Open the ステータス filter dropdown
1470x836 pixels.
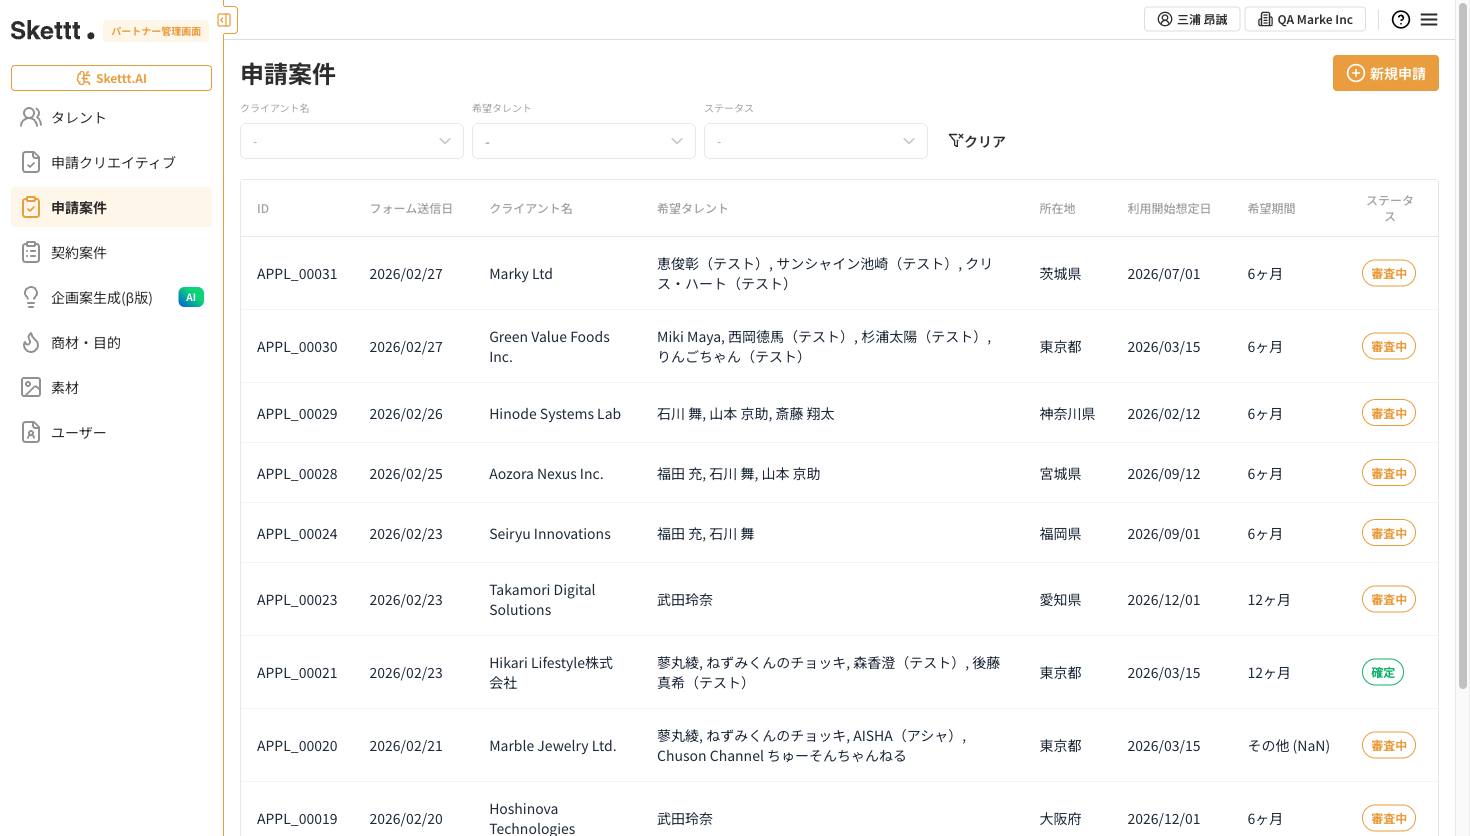tap(815, 141)
